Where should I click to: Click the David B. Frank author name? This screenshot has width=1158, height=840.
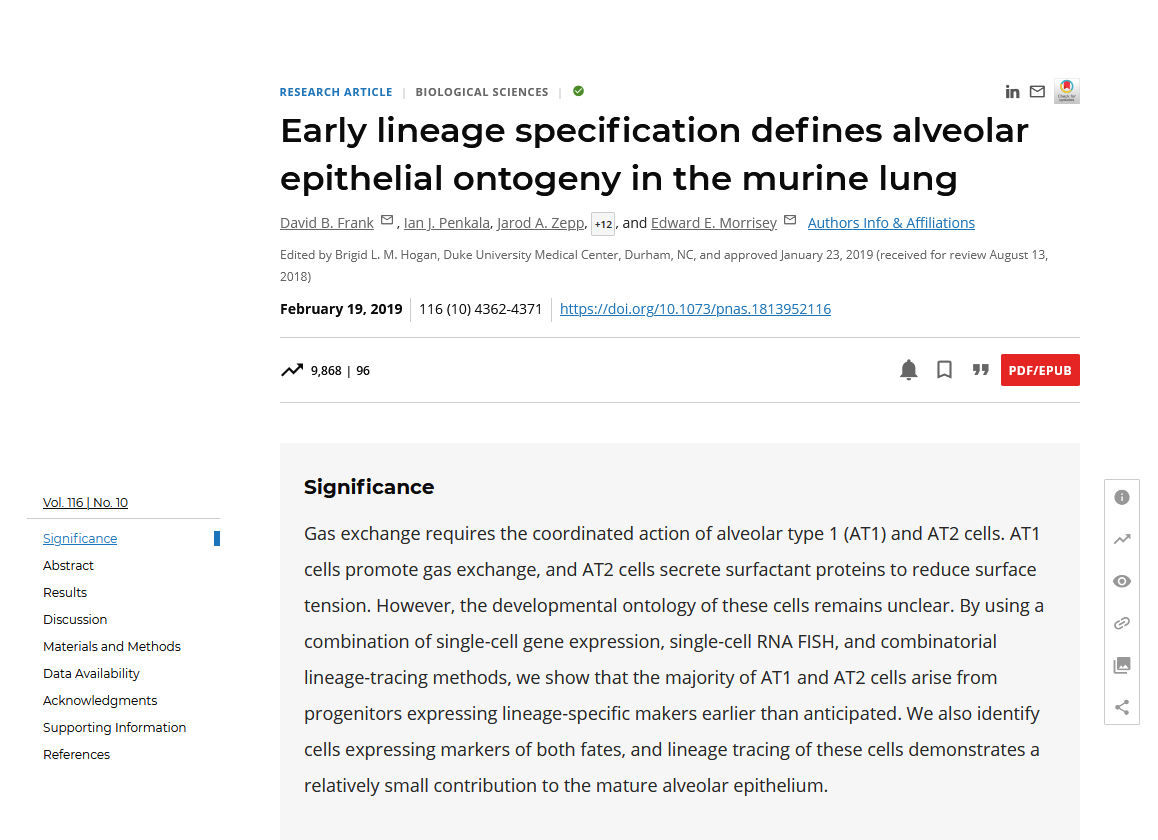pyautogui.click(x=327, y=223)
